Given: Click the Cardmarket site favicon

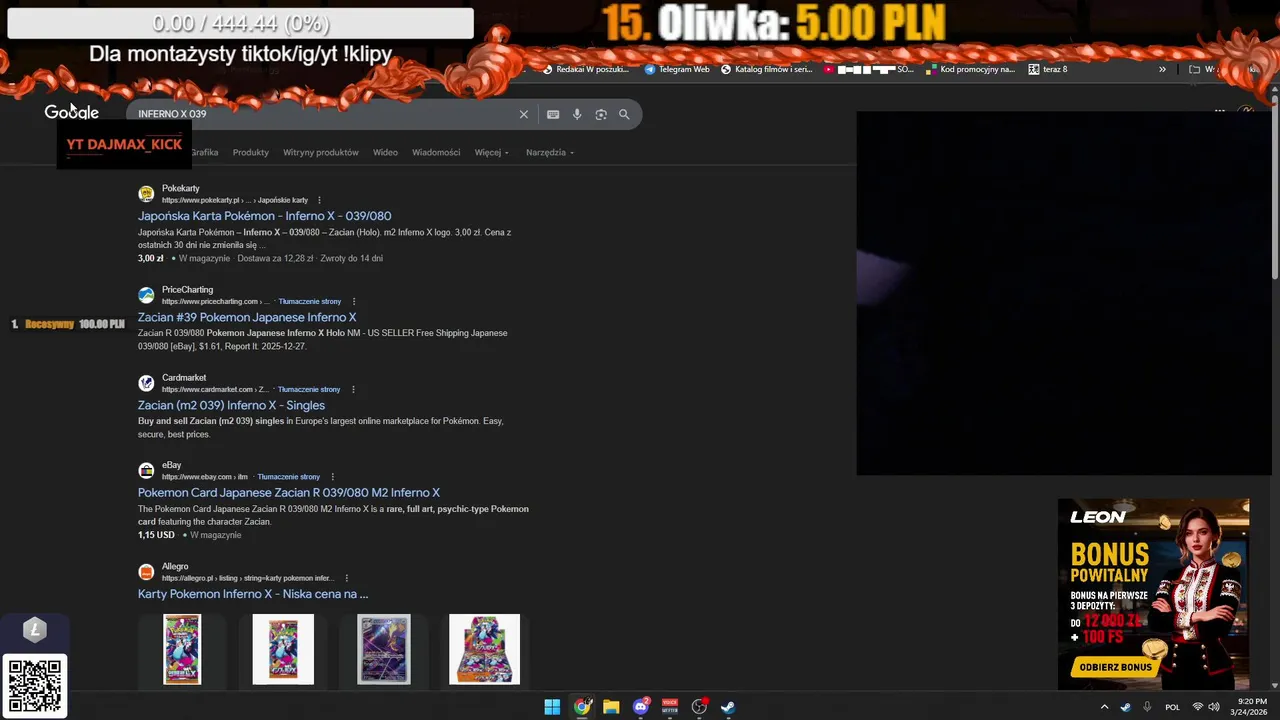Looking at the screenshot, I should 146,383.
